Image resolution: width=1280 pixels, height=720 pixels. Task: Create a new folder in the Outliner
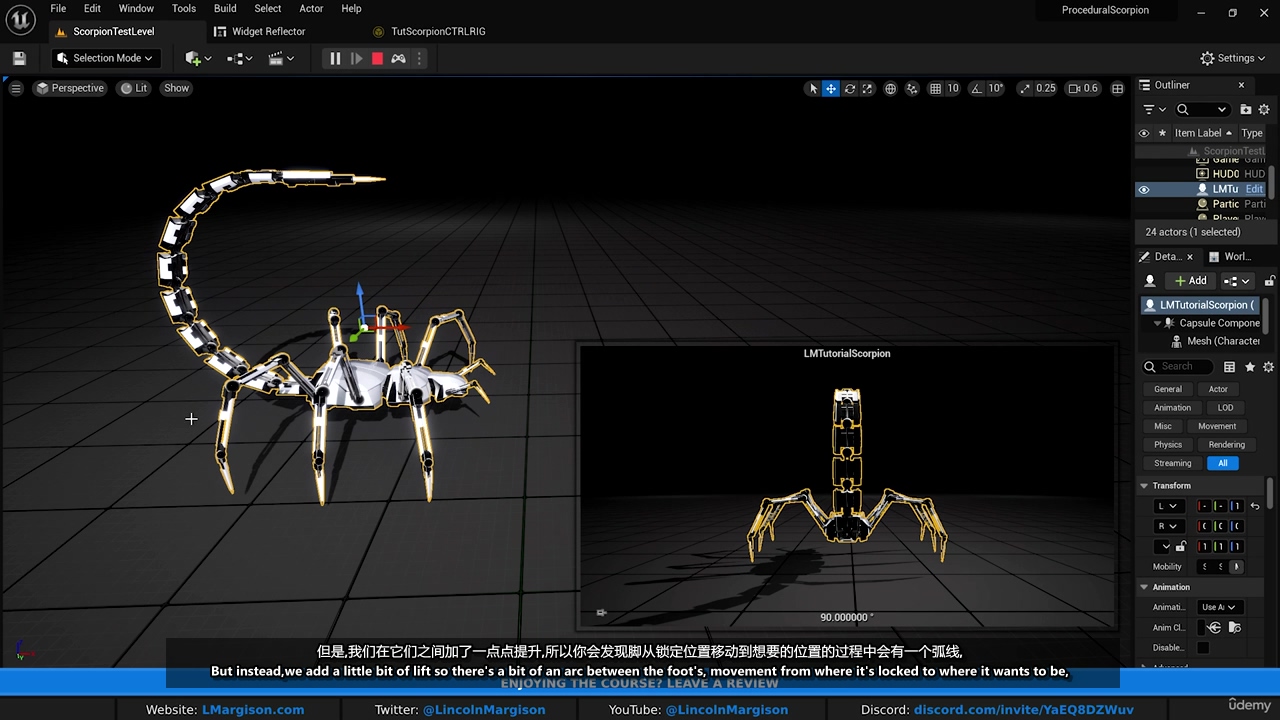click(1246, 109)
